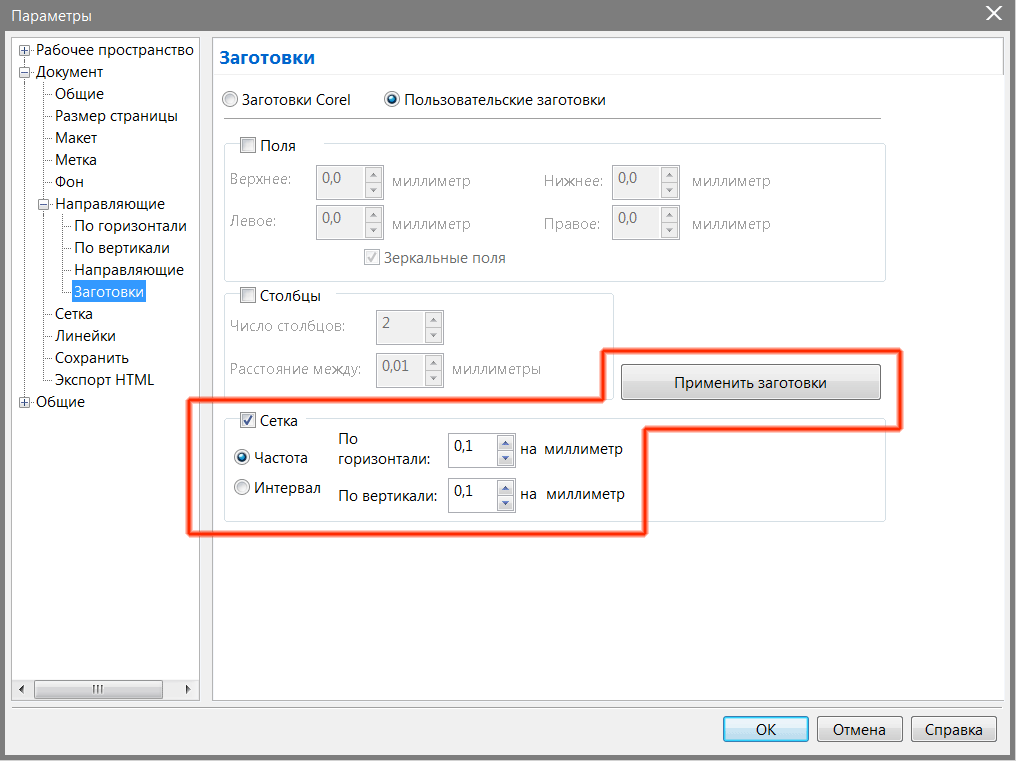
Task: Select Сохранить tree item
Action: pyautogui.click(x=91, y=358)
